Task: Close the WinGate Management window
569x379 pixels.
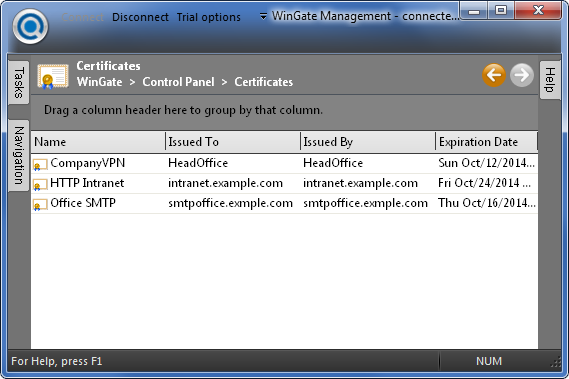Action: click(538, 11)
